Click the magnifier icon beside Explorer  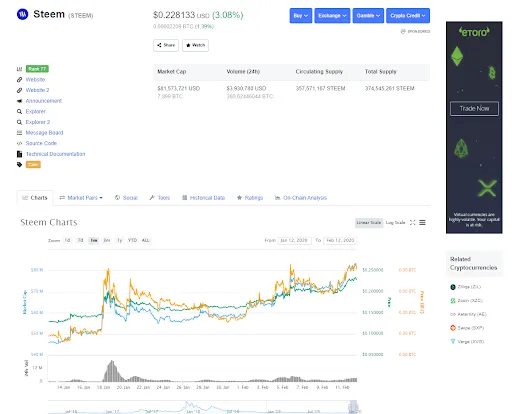click(19, 111)
